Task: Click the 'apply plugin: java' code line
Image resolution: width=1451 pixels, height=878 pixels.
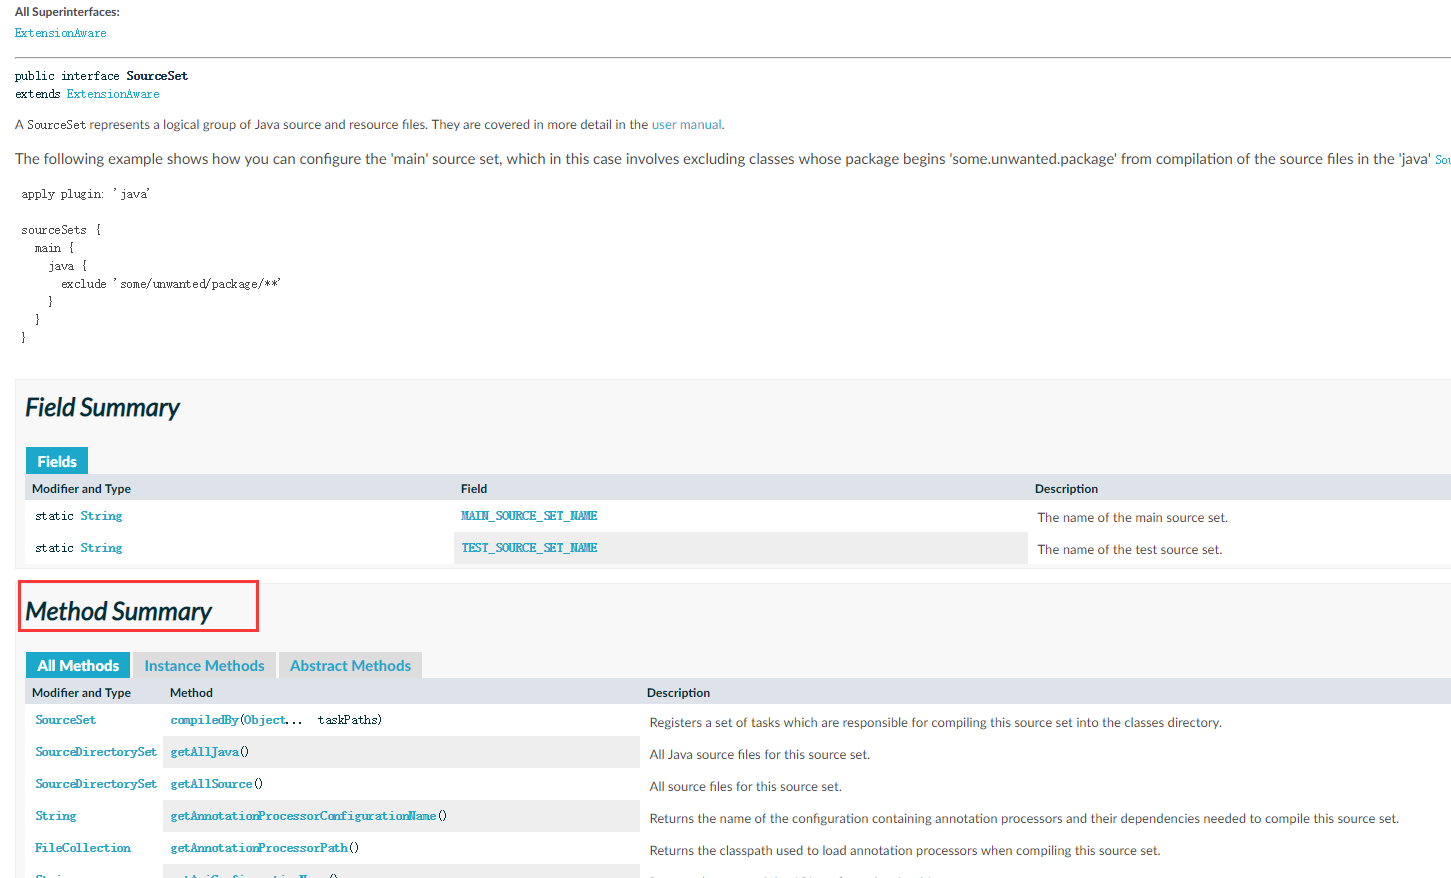Action: pos(86,194)
